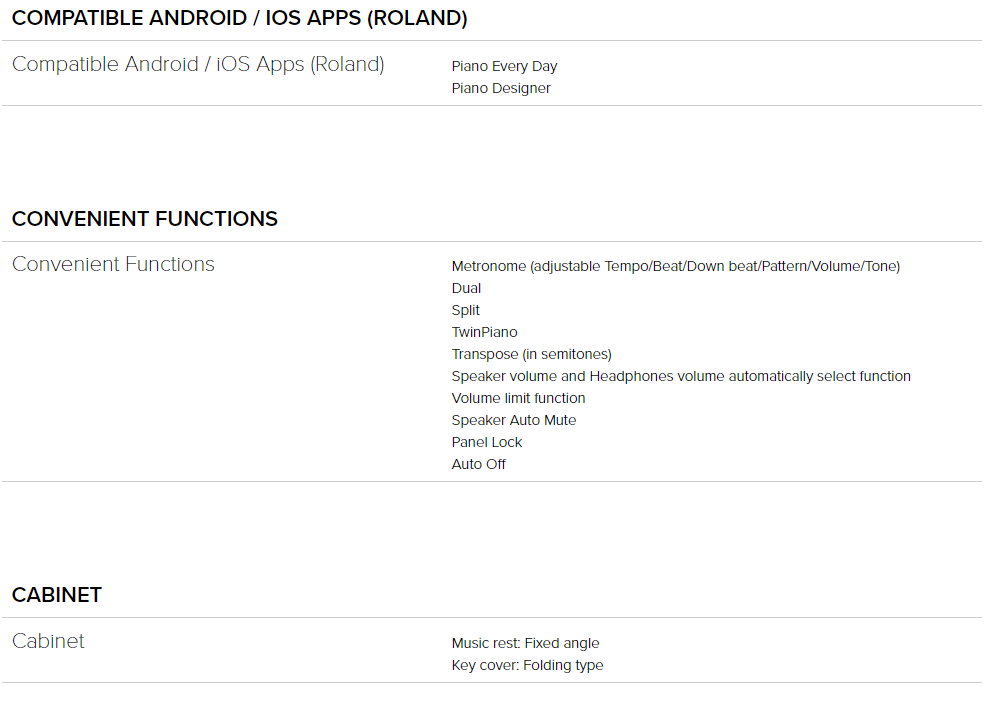984x708 pixels.
Task: Select the Dual function text
Action: point(466,289)
